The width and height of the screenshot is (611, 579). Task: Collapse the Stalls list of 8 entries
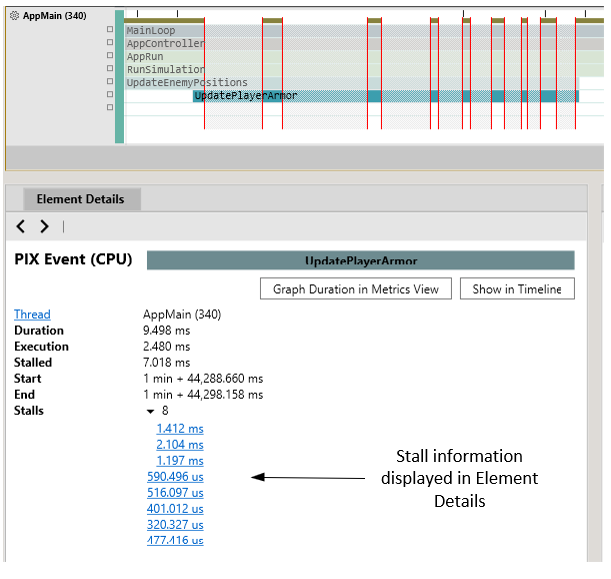pos(150,411)
